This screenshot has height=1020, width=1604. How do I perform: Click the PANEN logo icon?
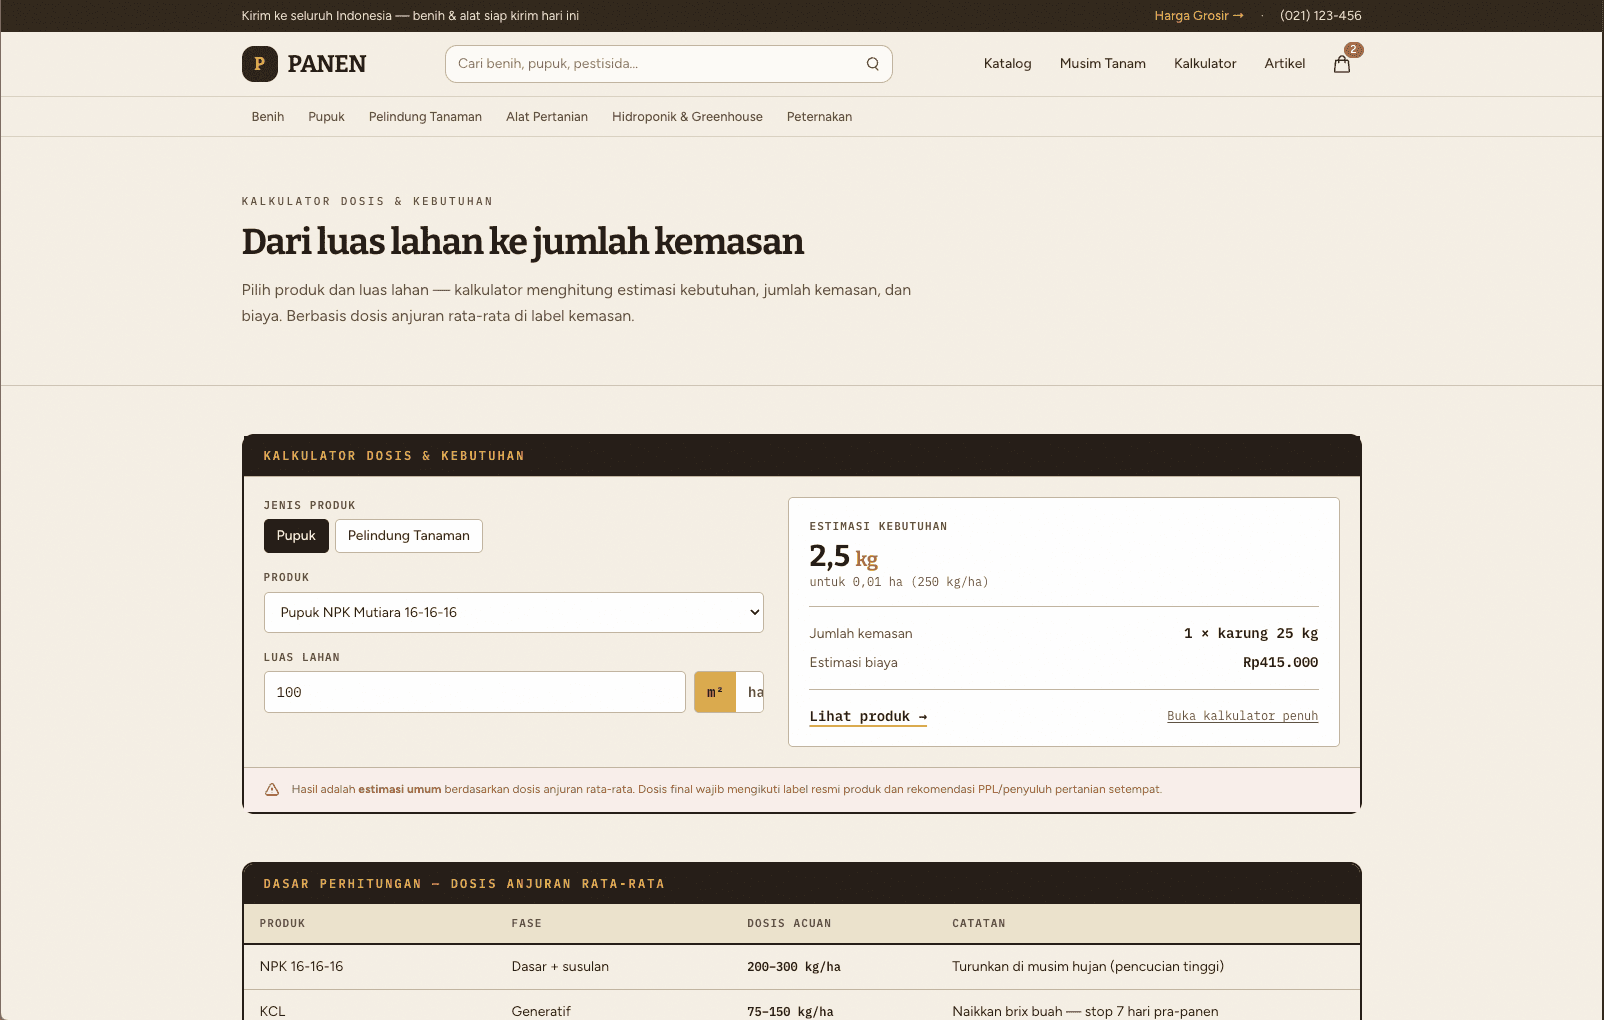260,64
